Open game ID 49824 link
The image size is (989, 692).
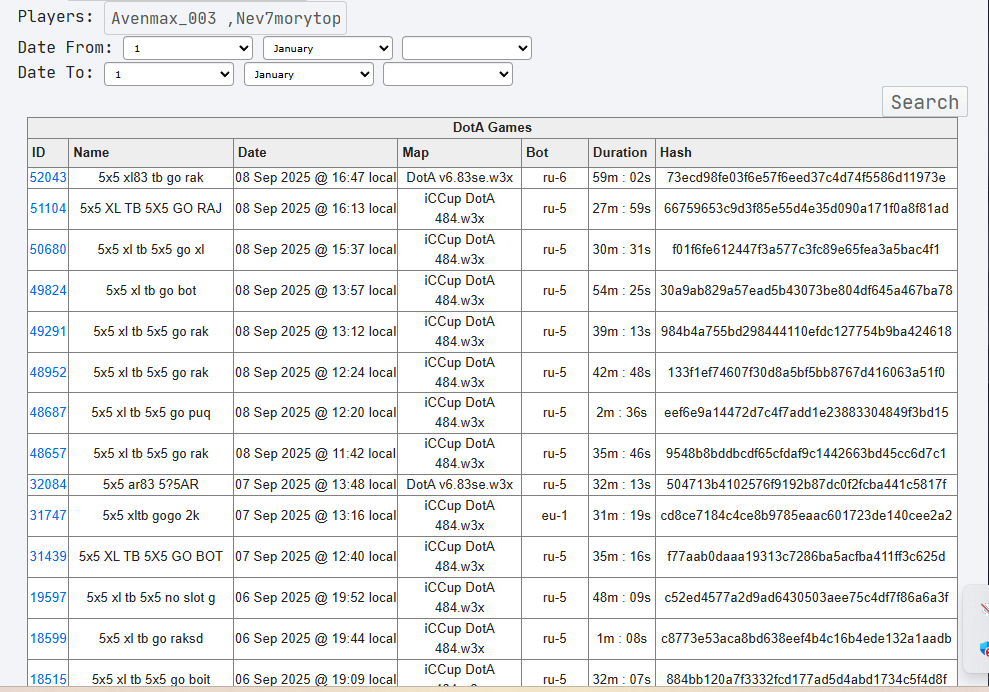48,290
